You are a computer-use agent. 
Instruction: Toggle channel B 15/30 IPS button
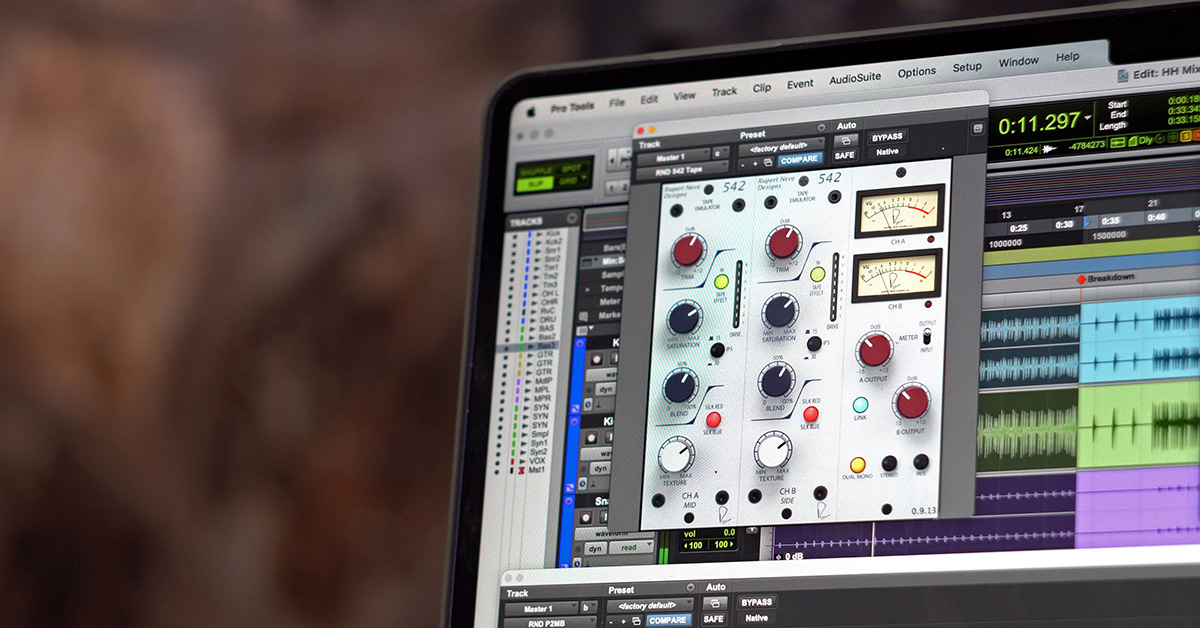[812, 343]
